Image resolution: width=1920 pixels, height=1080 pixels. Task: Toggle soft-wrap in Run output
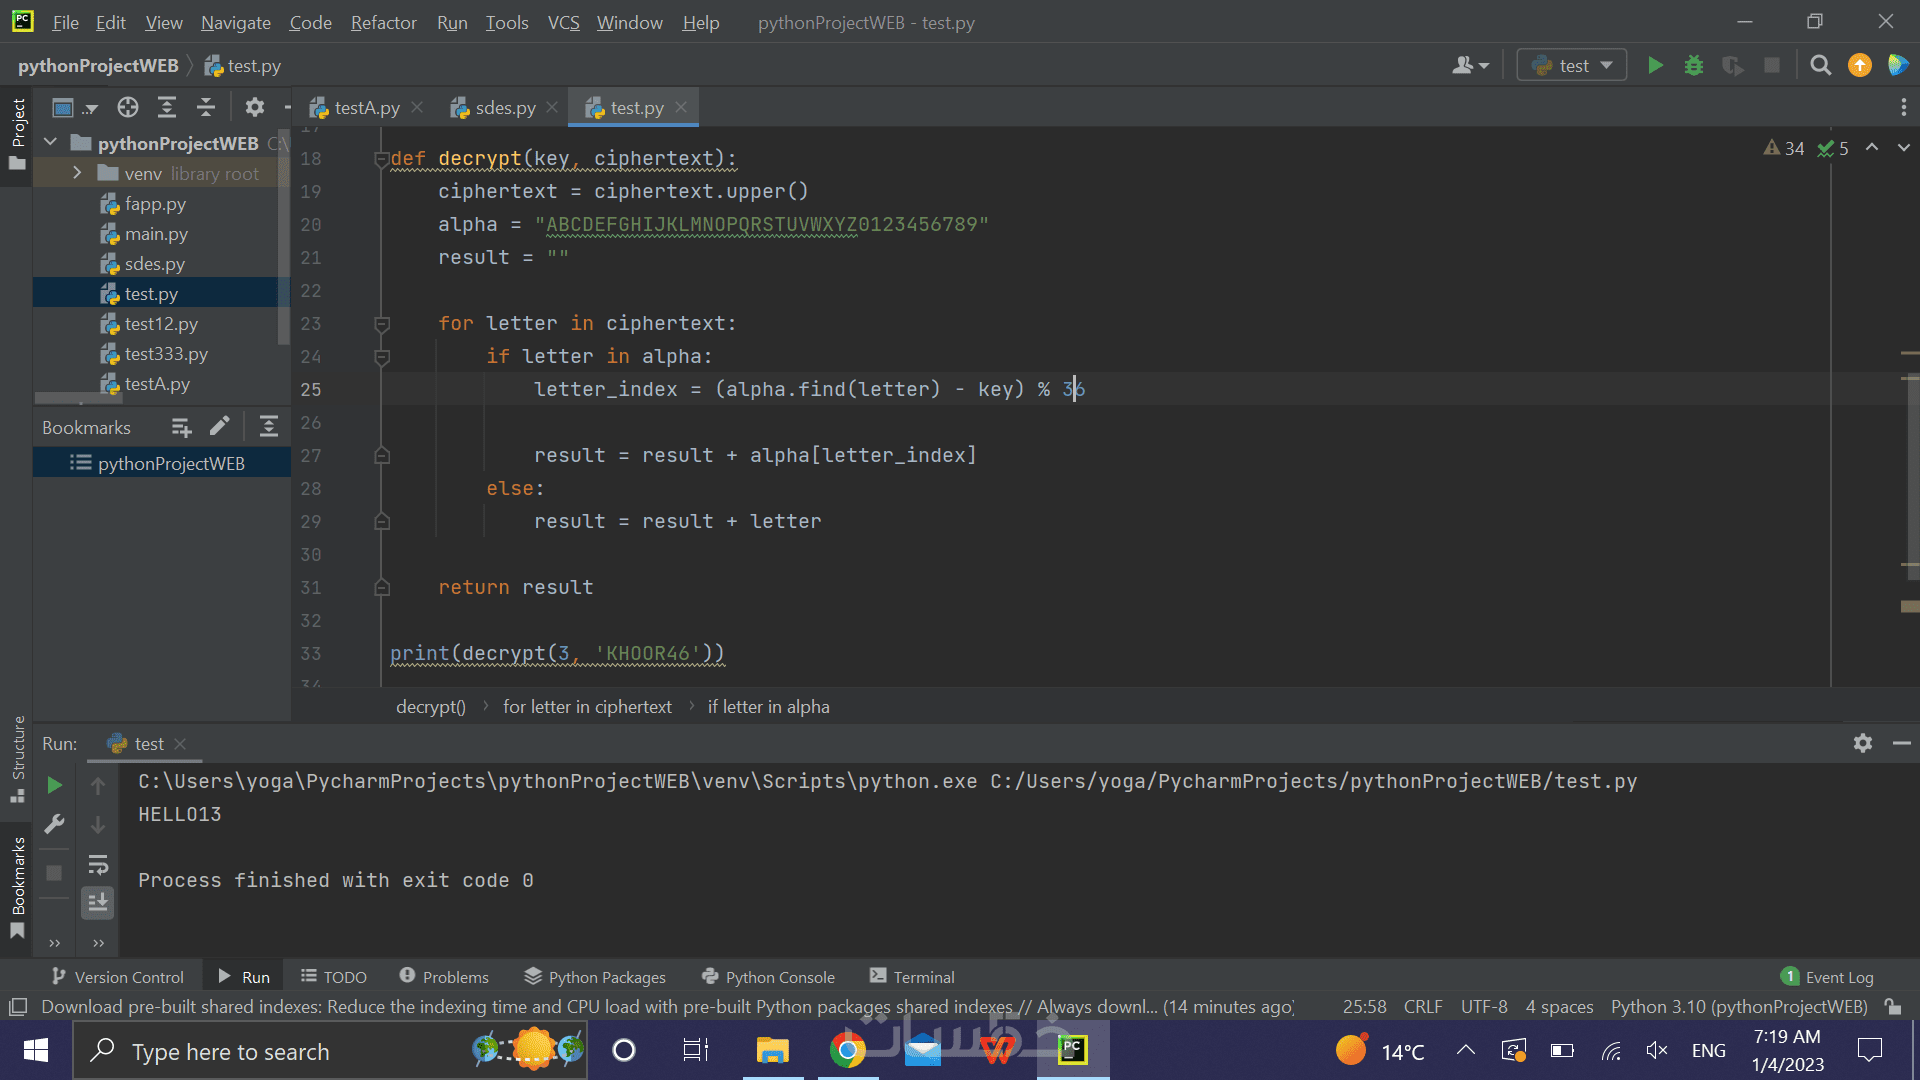click(x=98, y=864)
